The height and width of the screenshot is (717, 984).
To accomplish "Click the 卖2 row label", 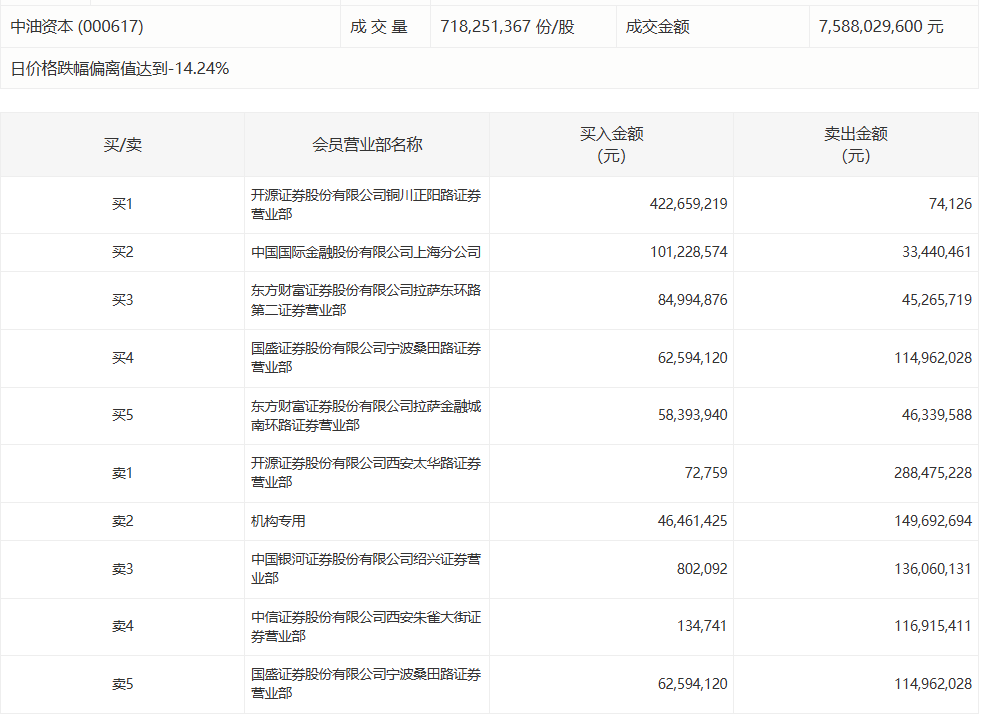I will [x=122, y=521].
